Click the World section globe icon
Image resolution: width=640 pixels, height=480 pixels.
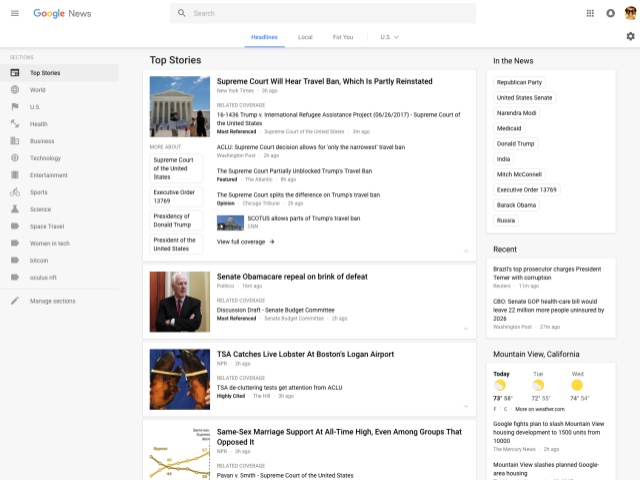(x=15, y=90)
